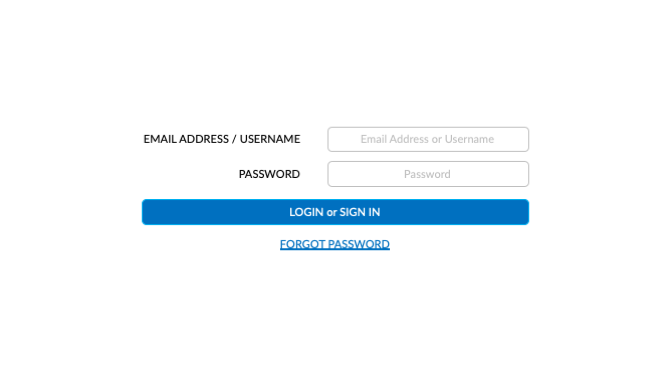The image size is (670, 377).
Task: Select the username text box
Action: pyautogui.click(x=428, y=139)
